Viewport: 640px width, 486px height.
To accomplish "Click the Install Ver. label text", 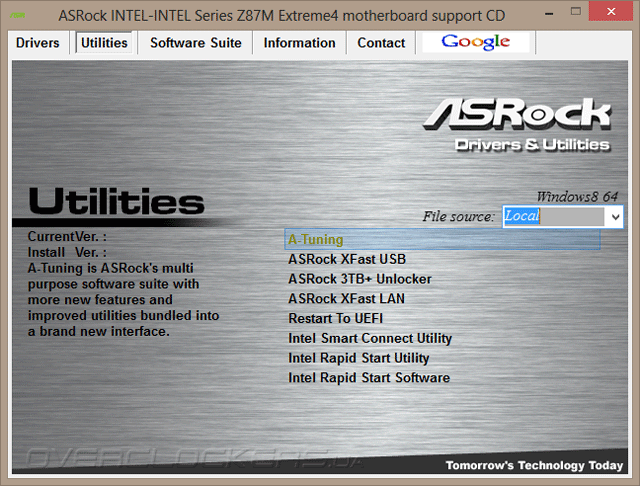I will (x=67, y=253).
